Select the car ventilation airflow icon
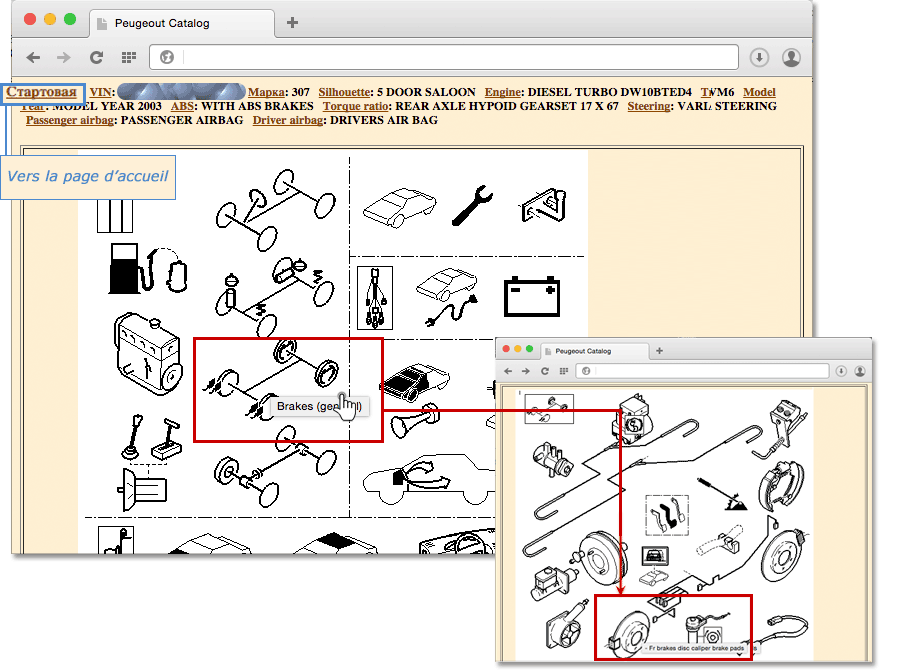Image resolution: width=908 pixels, height=671 pixels. [x=427, y=479]
